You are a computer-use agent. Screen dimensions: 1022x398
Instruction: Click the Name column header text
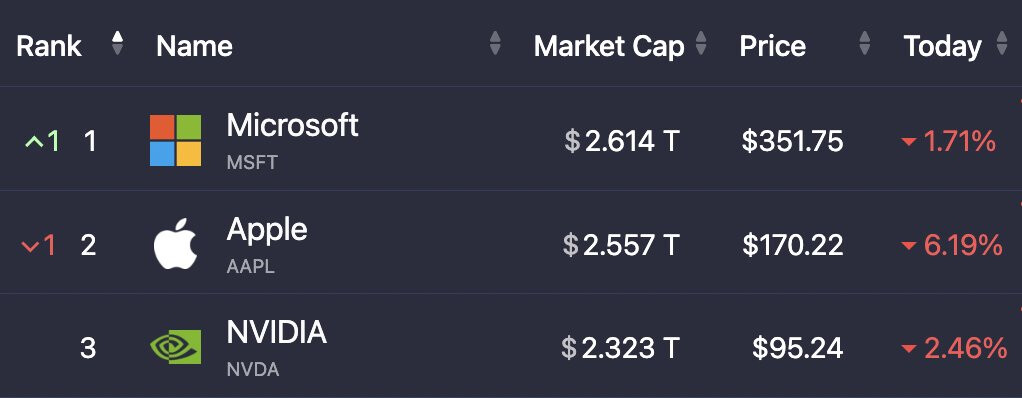(194, 46)
